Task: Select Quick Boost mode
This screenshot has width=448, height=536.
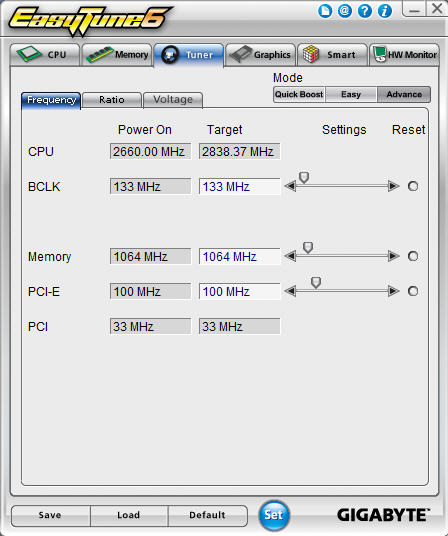Action: (299, 94)
